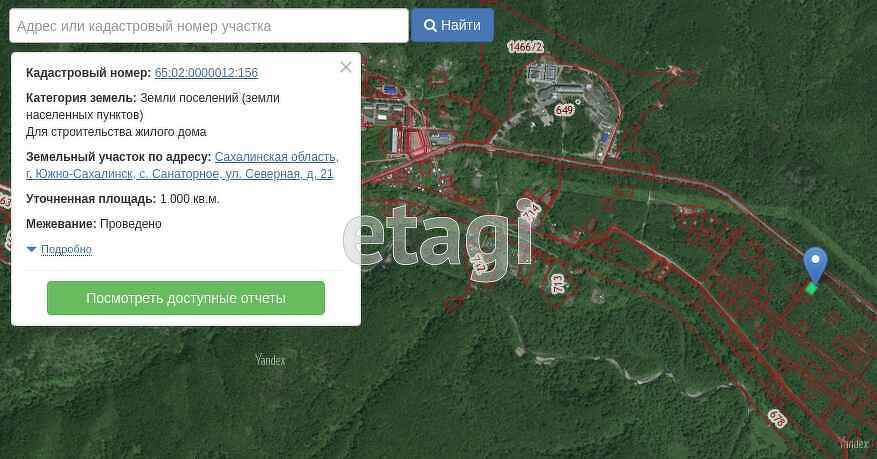Click the Межевание status line
The width and height of the screenshot is (877, 459).
(93, 224)
